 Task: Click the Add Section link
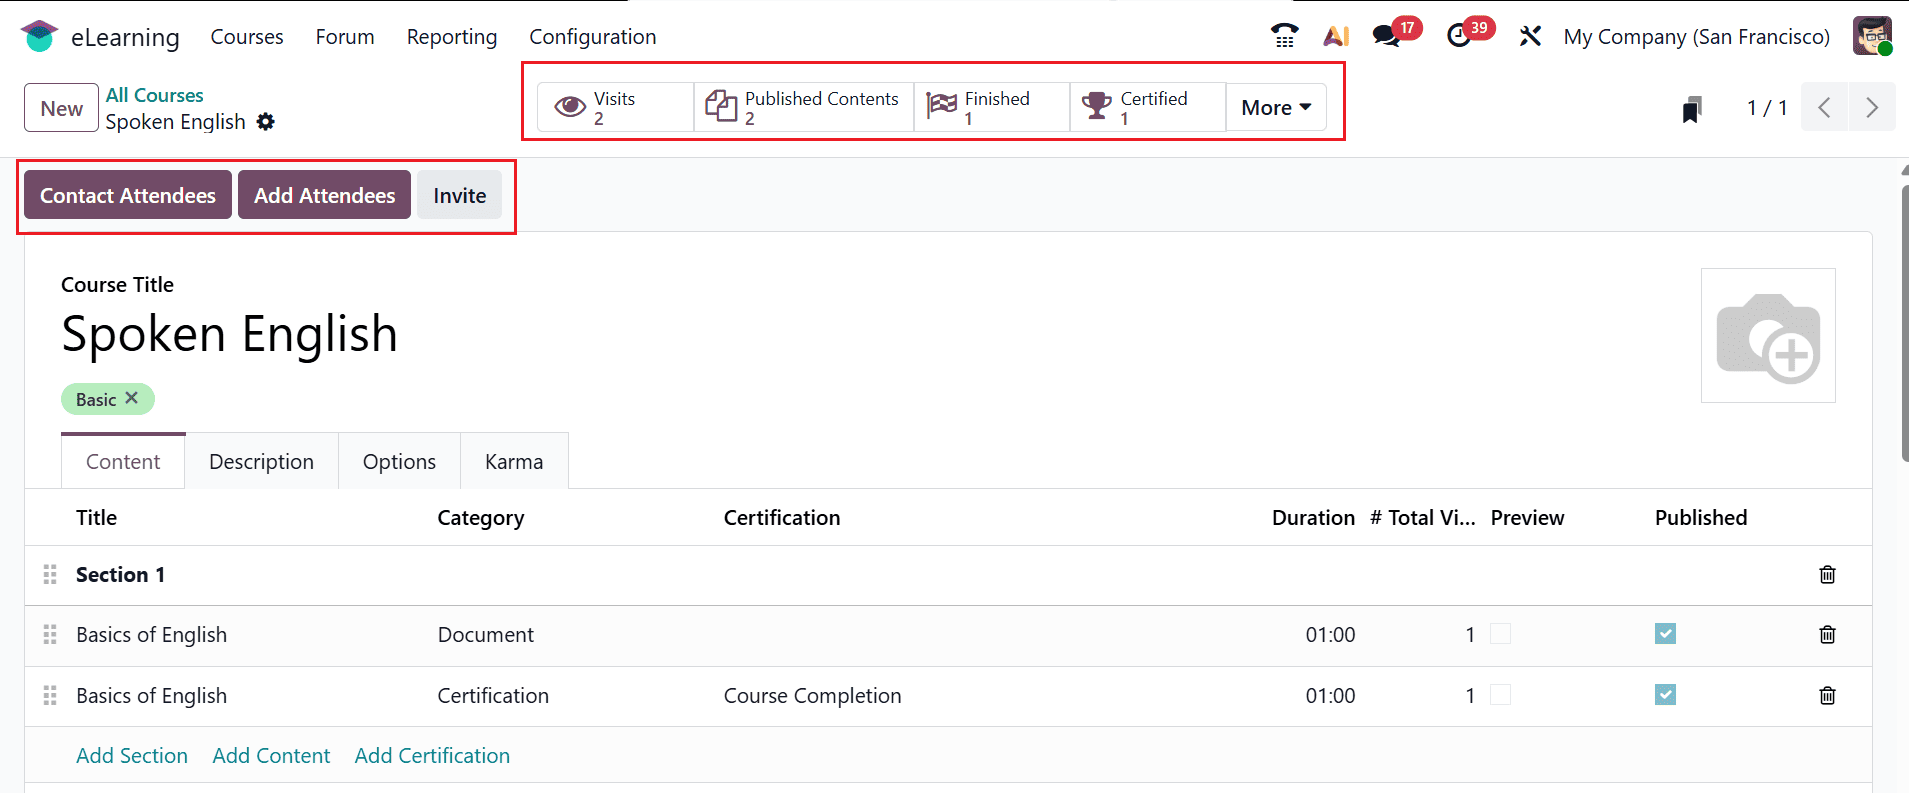pos(132,755)
